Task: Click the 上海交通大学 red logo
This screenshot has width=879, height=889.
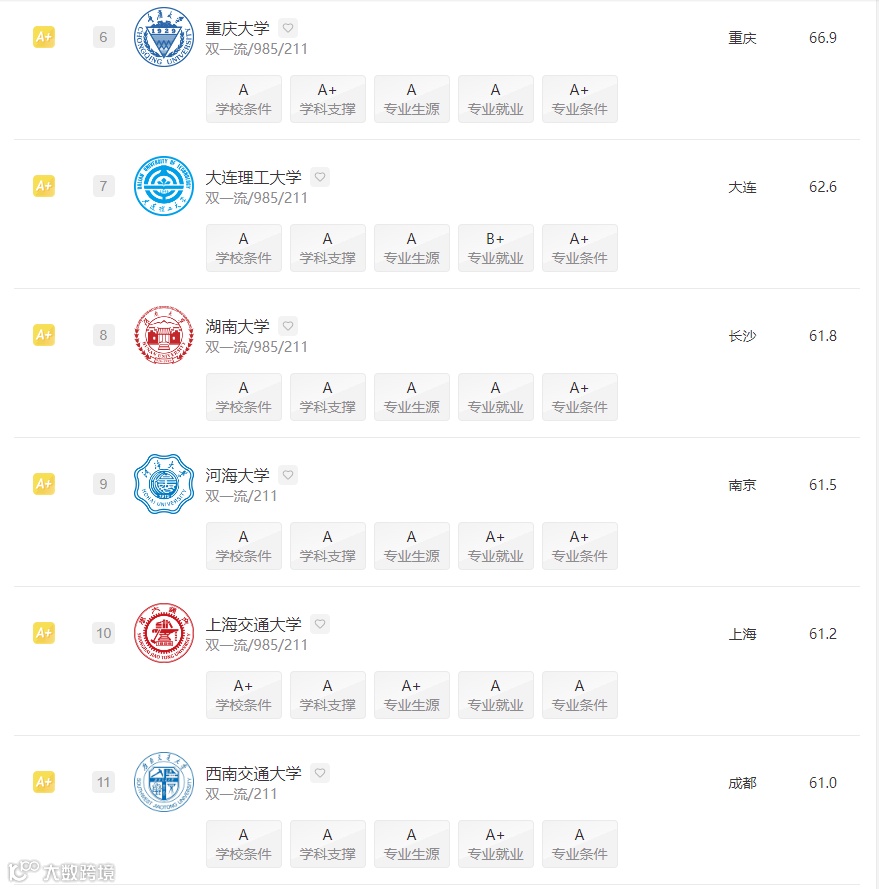Action: [x=164, y=633]
